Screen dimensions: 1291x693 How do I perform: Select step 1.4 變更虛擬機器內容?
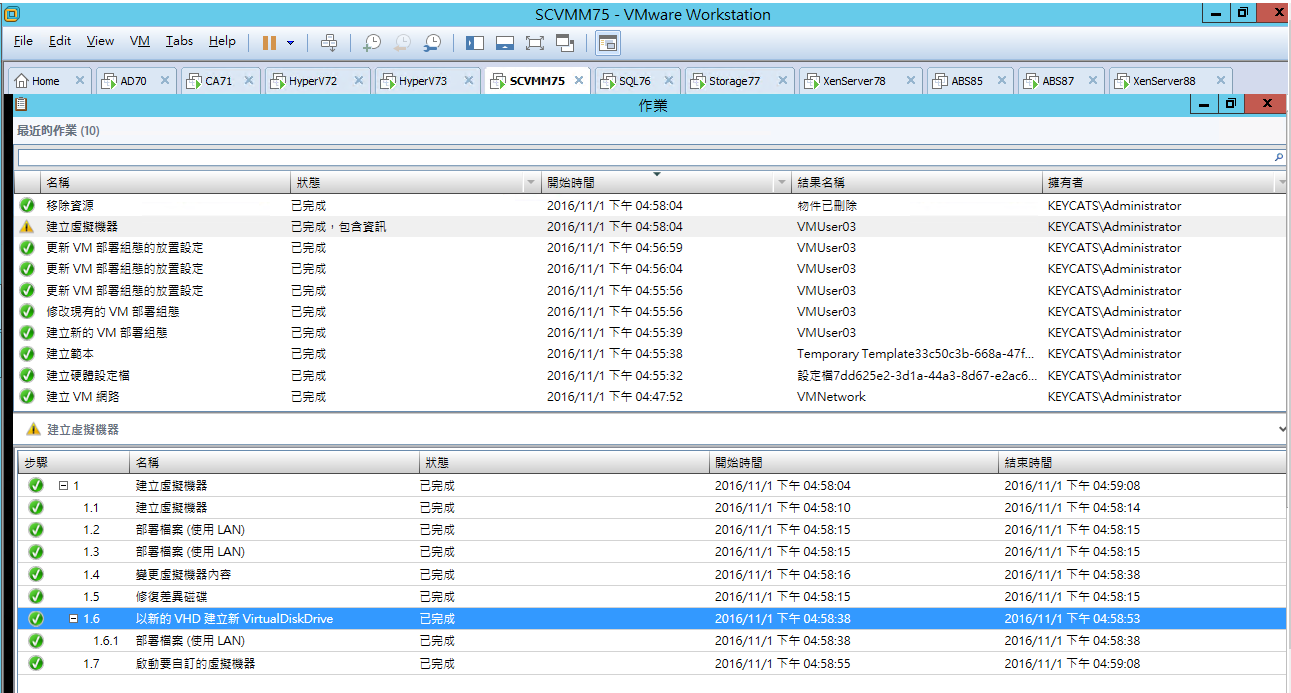pos(652,574)
